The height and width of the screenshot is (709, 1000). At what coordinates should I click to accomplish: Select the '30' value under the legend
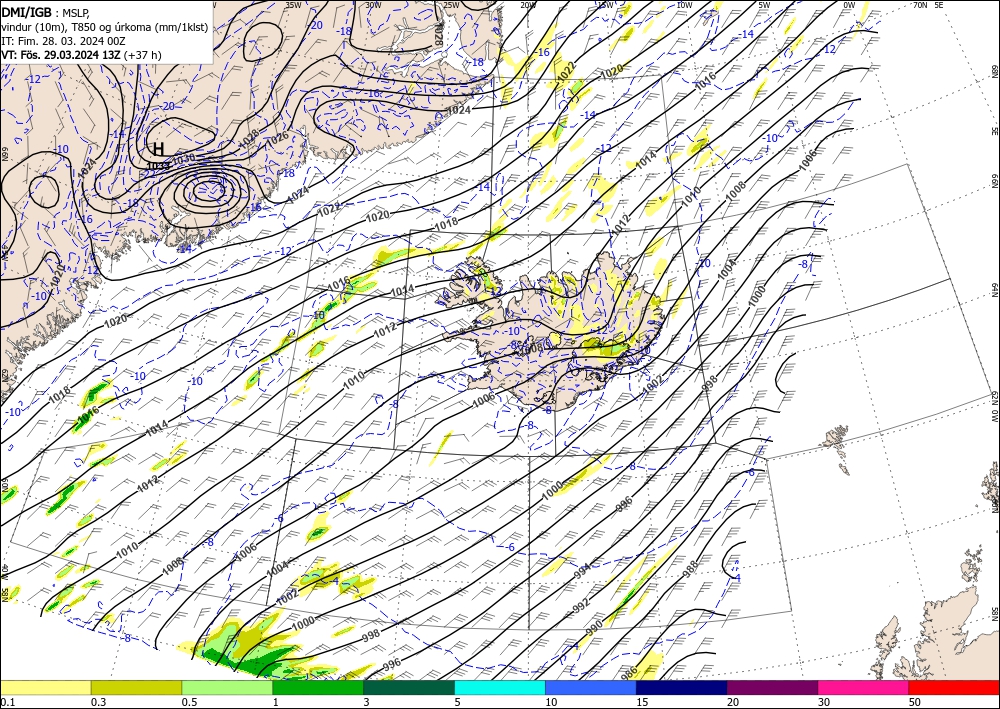(823, 702)
